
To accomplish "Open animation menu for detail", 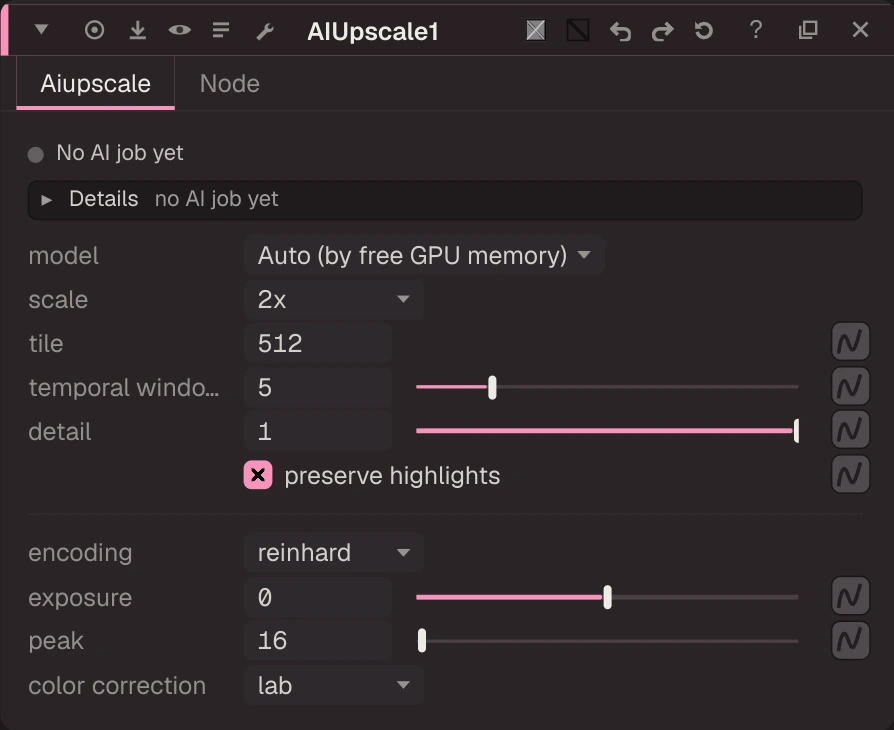I will pos(850,430).
